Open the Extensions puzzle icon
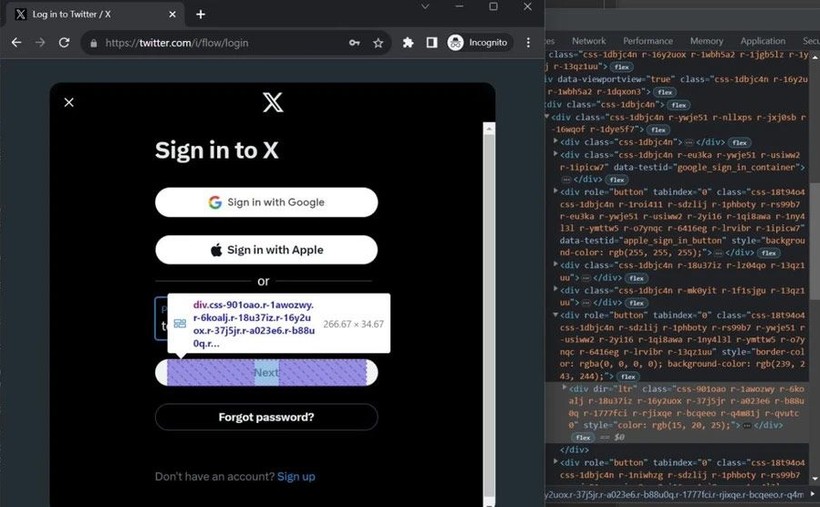This screenshot has width=820, height=507. (408, 42)
